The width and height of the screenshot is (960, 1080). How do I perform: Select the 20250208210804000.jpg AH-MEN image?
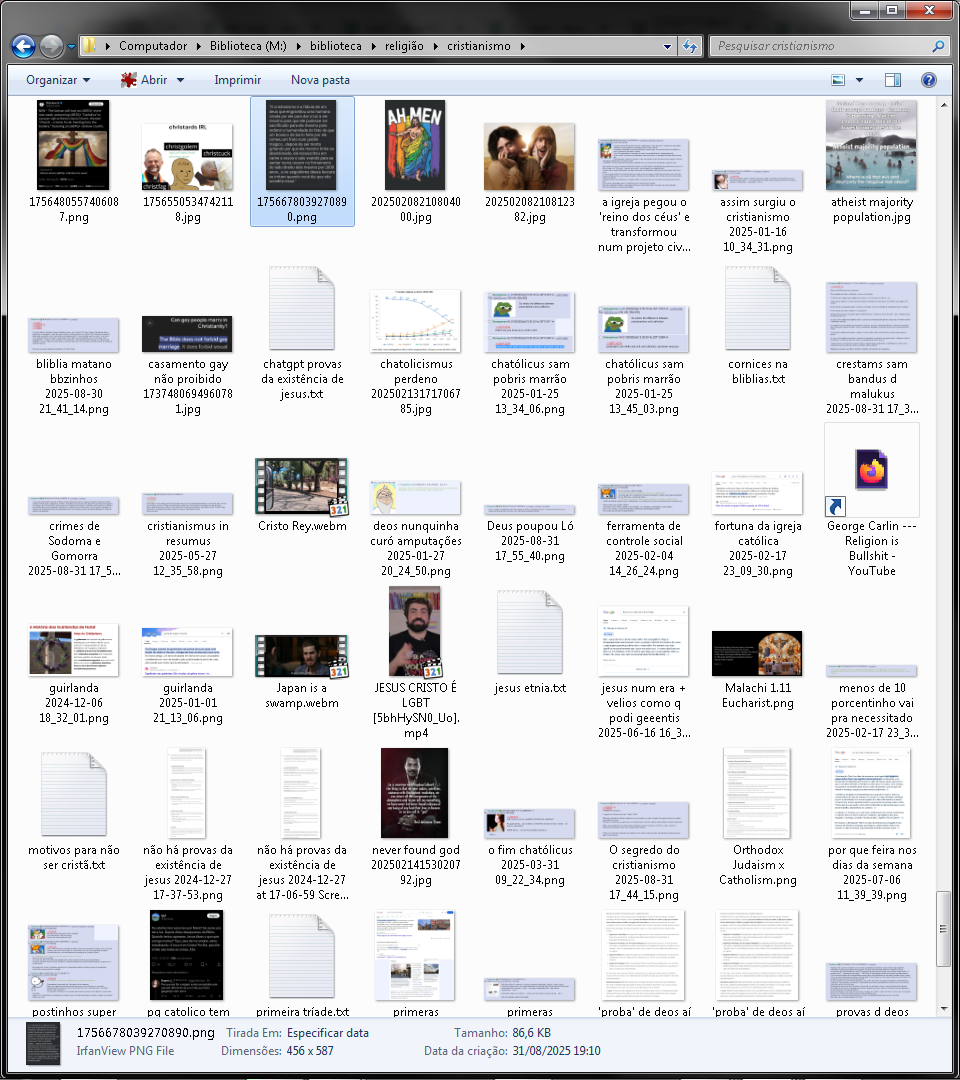(415, 145)
